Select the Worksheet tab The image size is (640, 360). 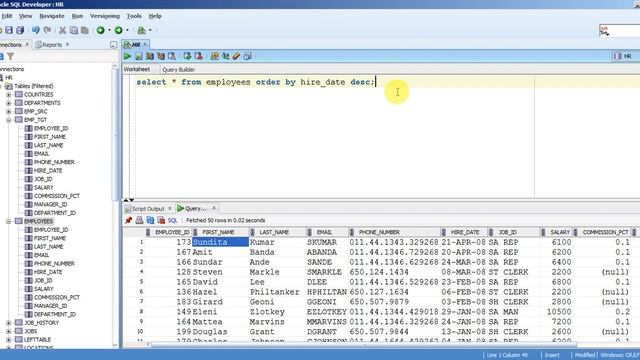point(137,69)
